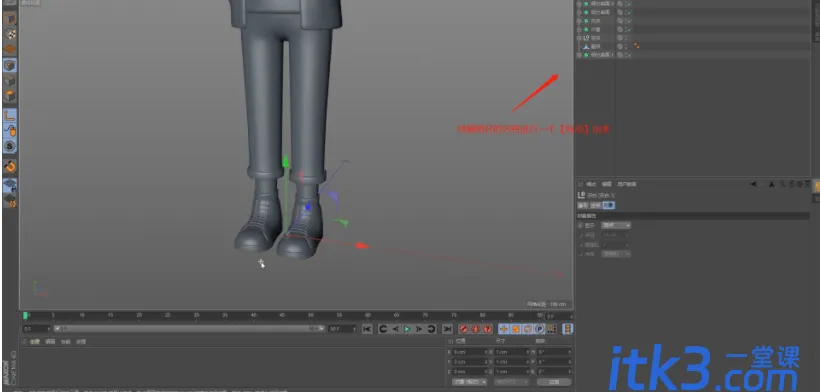Click Attribute Manager up arrow icon

[x=771, y=184]
